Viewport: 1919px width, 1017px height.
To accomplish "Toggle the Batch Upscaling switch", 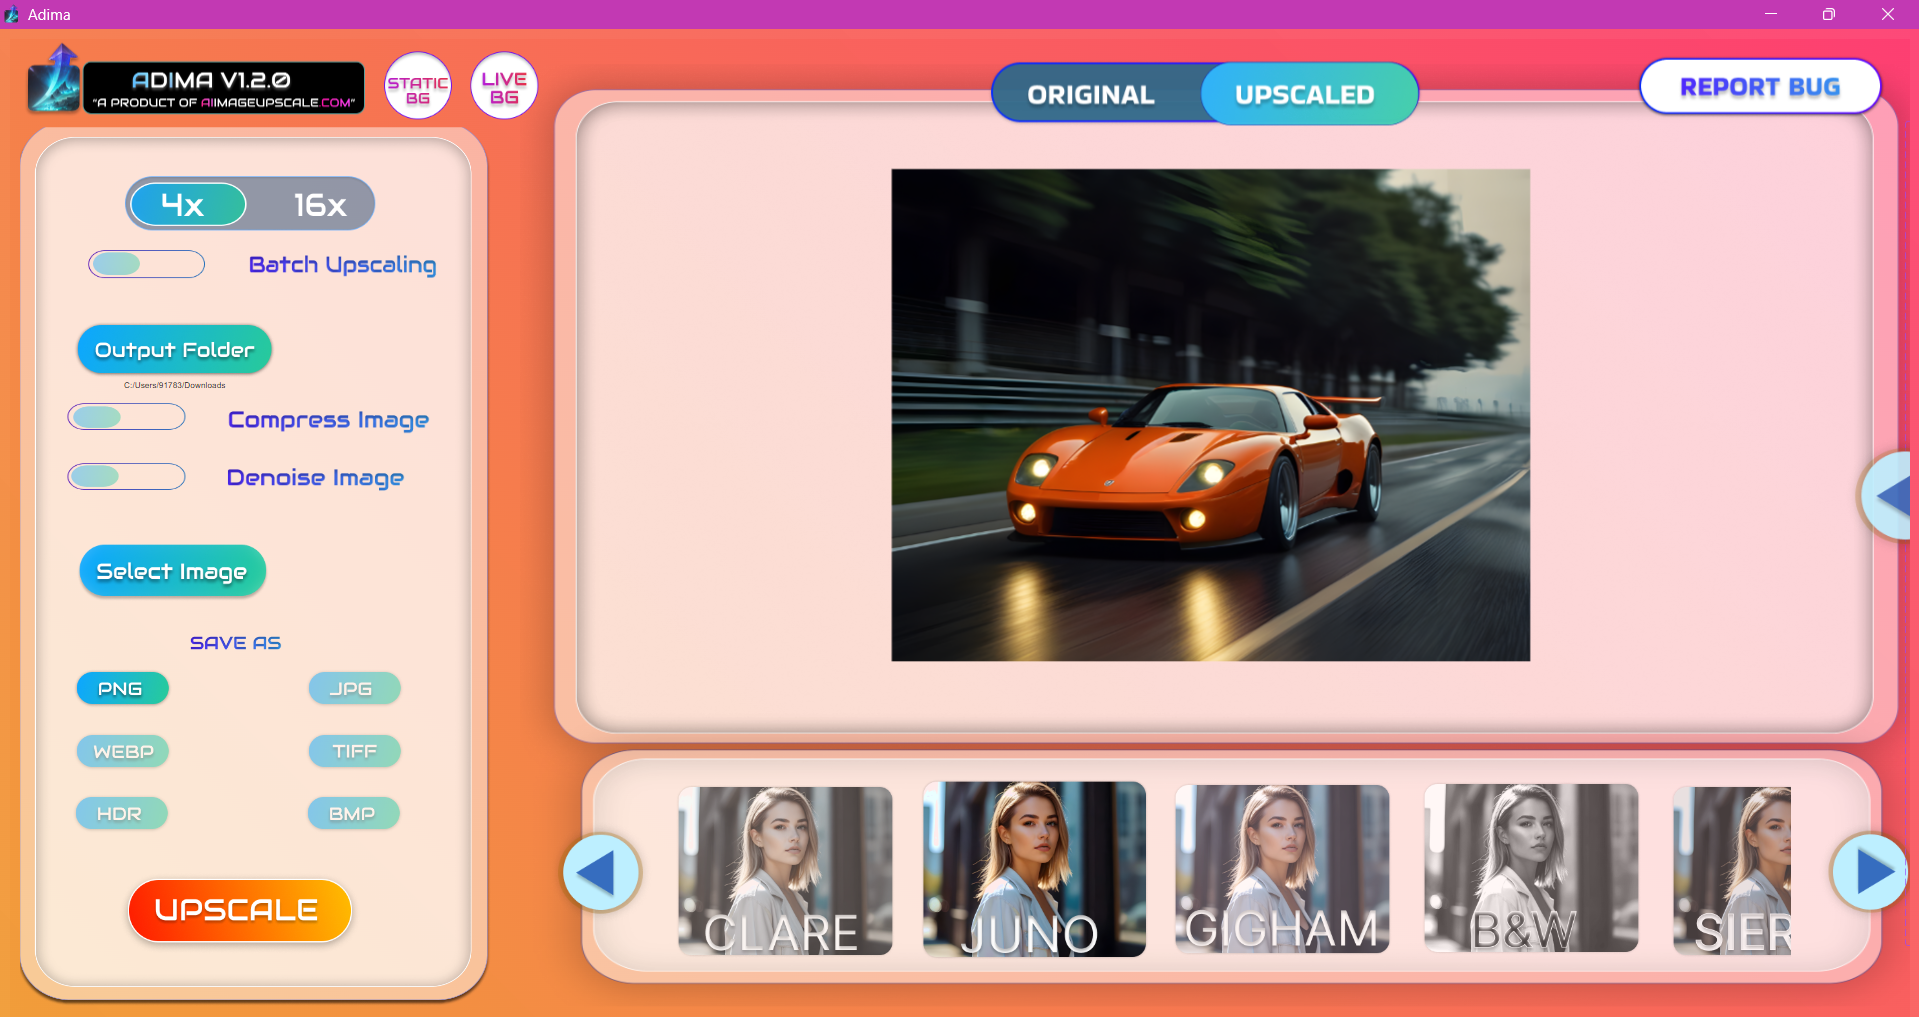I will pyautogui.click(x=146, y=264).
